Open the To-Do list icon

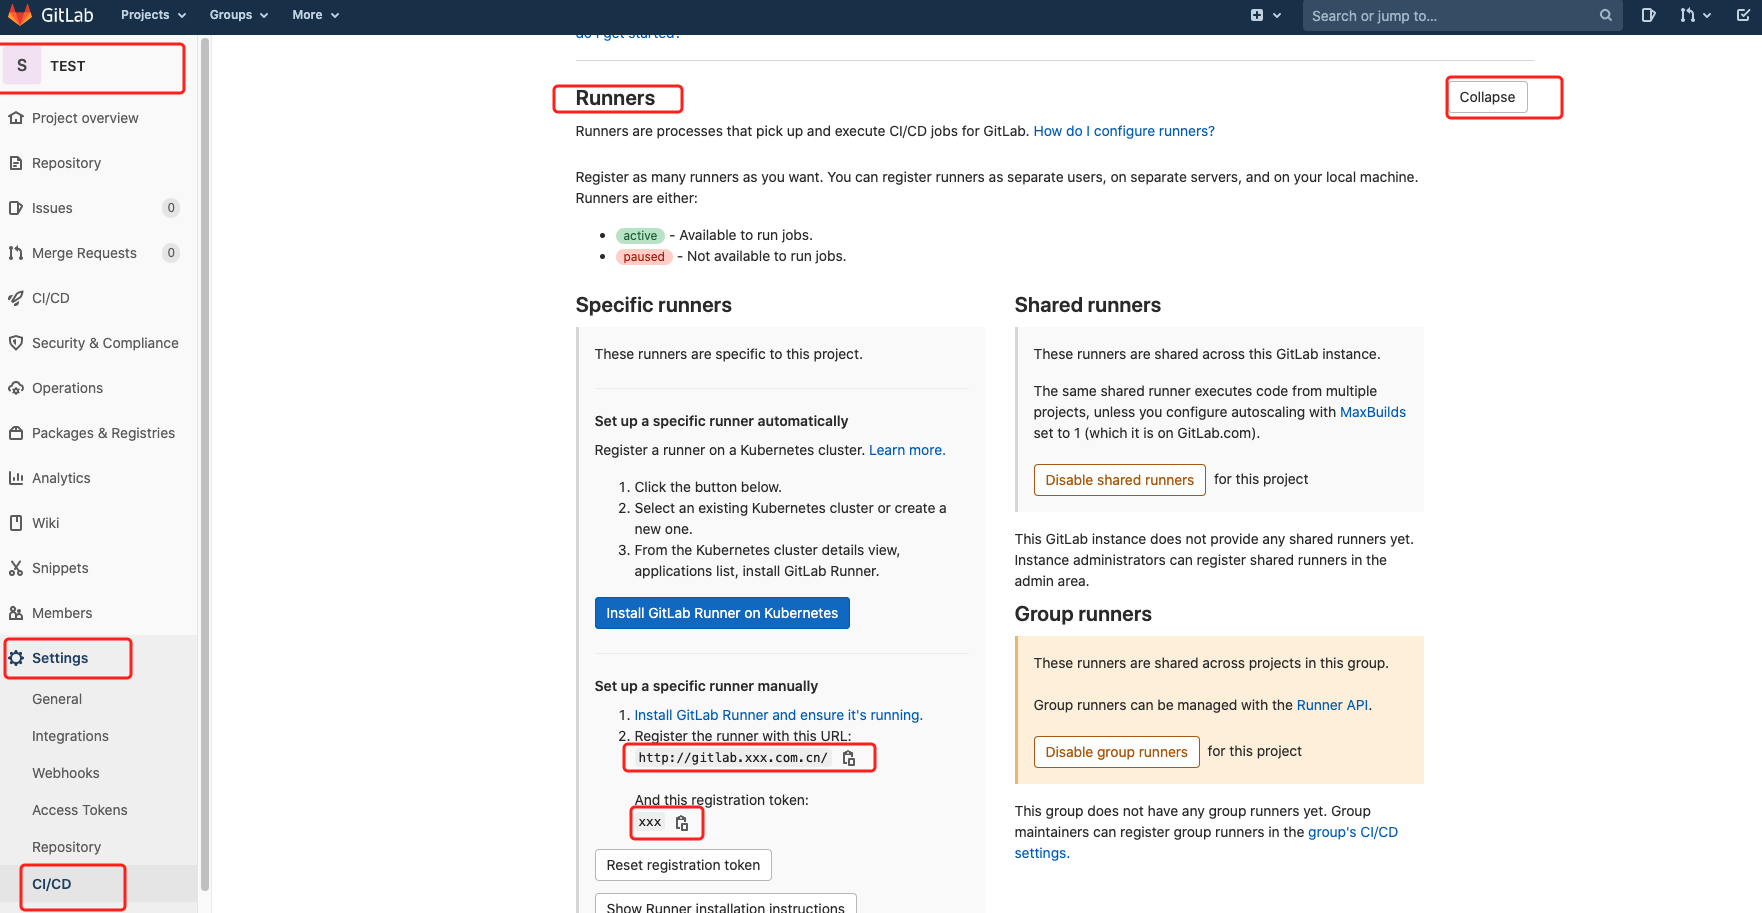[x=1743, y=15]
